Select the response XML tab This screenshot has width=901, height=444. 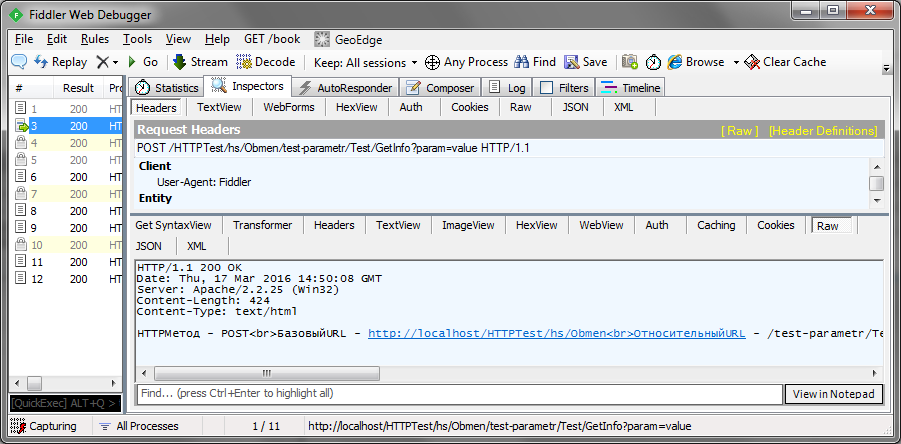click(x=197, y=246)
